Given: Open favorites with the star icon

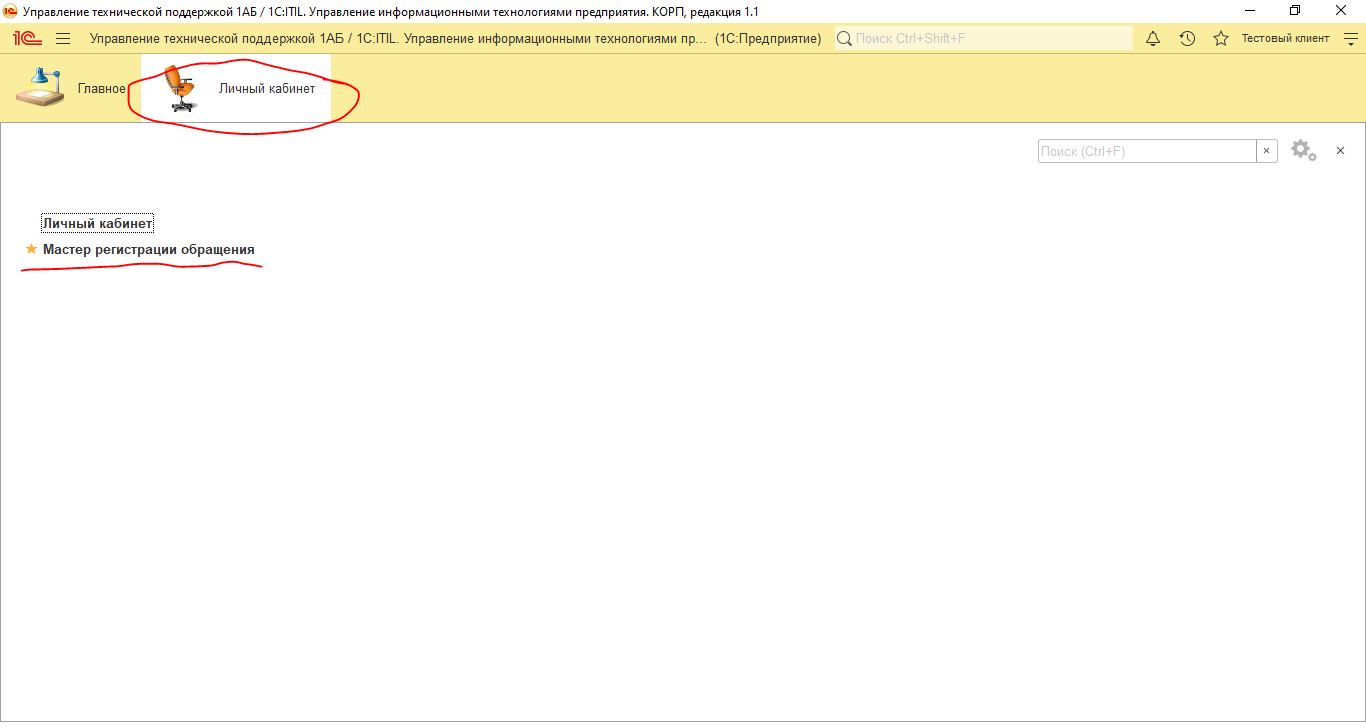Looking at the screenshot, I should coord(1220,39).
